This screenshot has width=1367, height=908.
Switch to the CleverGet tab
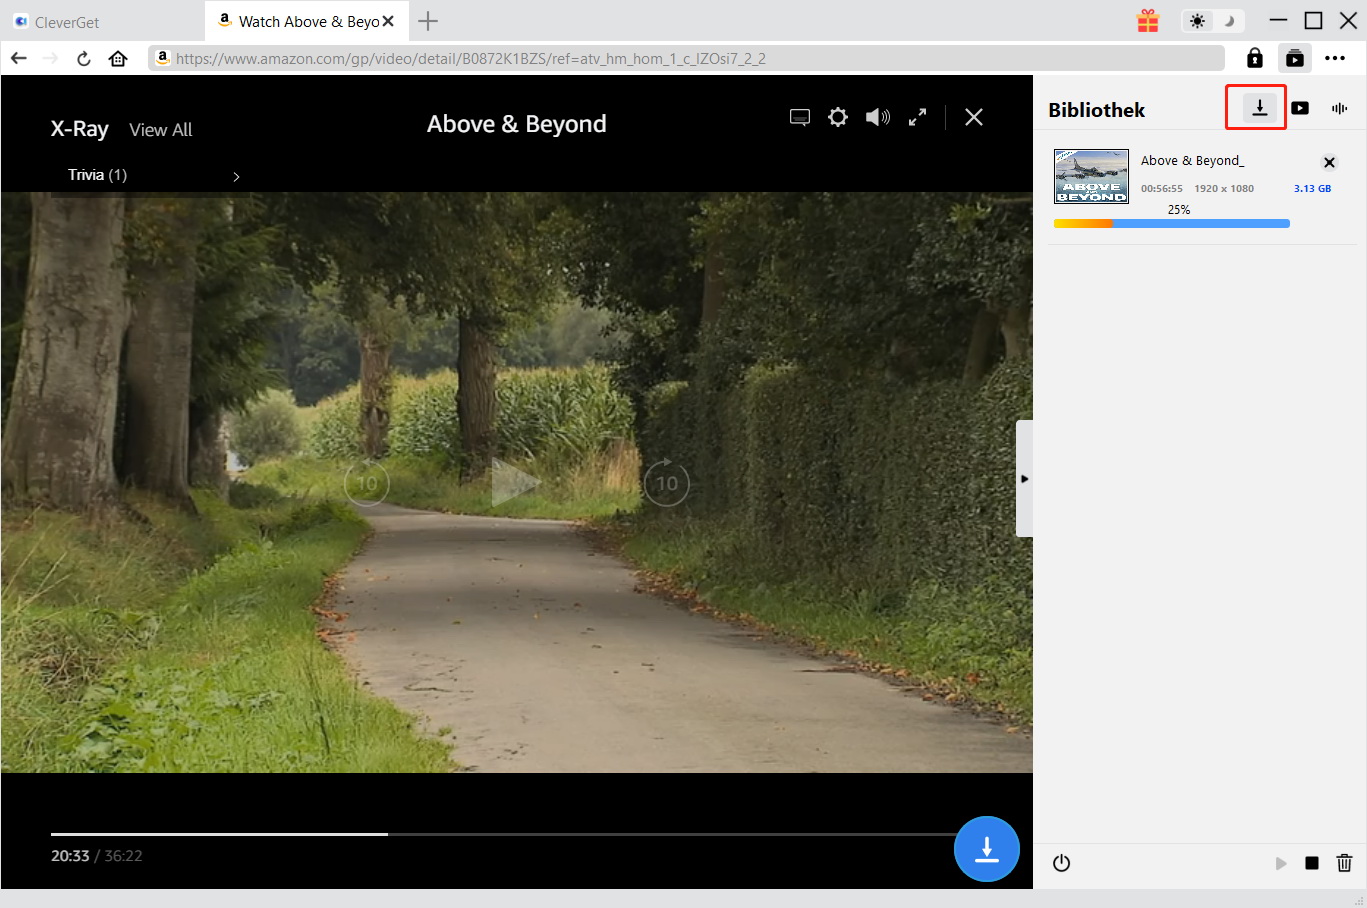click(x=67, y=22)
